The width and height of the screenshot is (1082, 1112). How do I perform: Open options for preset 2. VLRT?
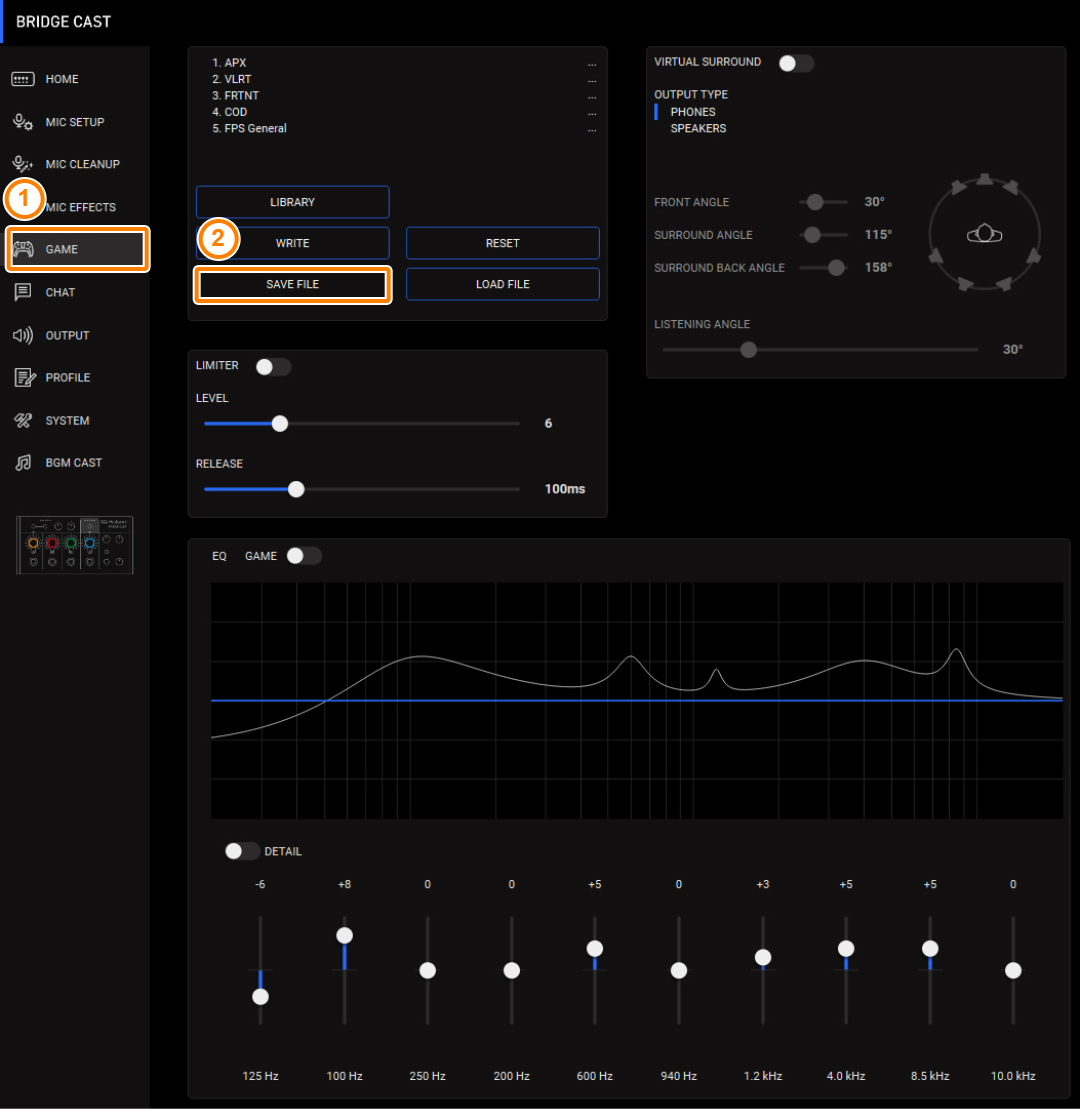[592, 80]
